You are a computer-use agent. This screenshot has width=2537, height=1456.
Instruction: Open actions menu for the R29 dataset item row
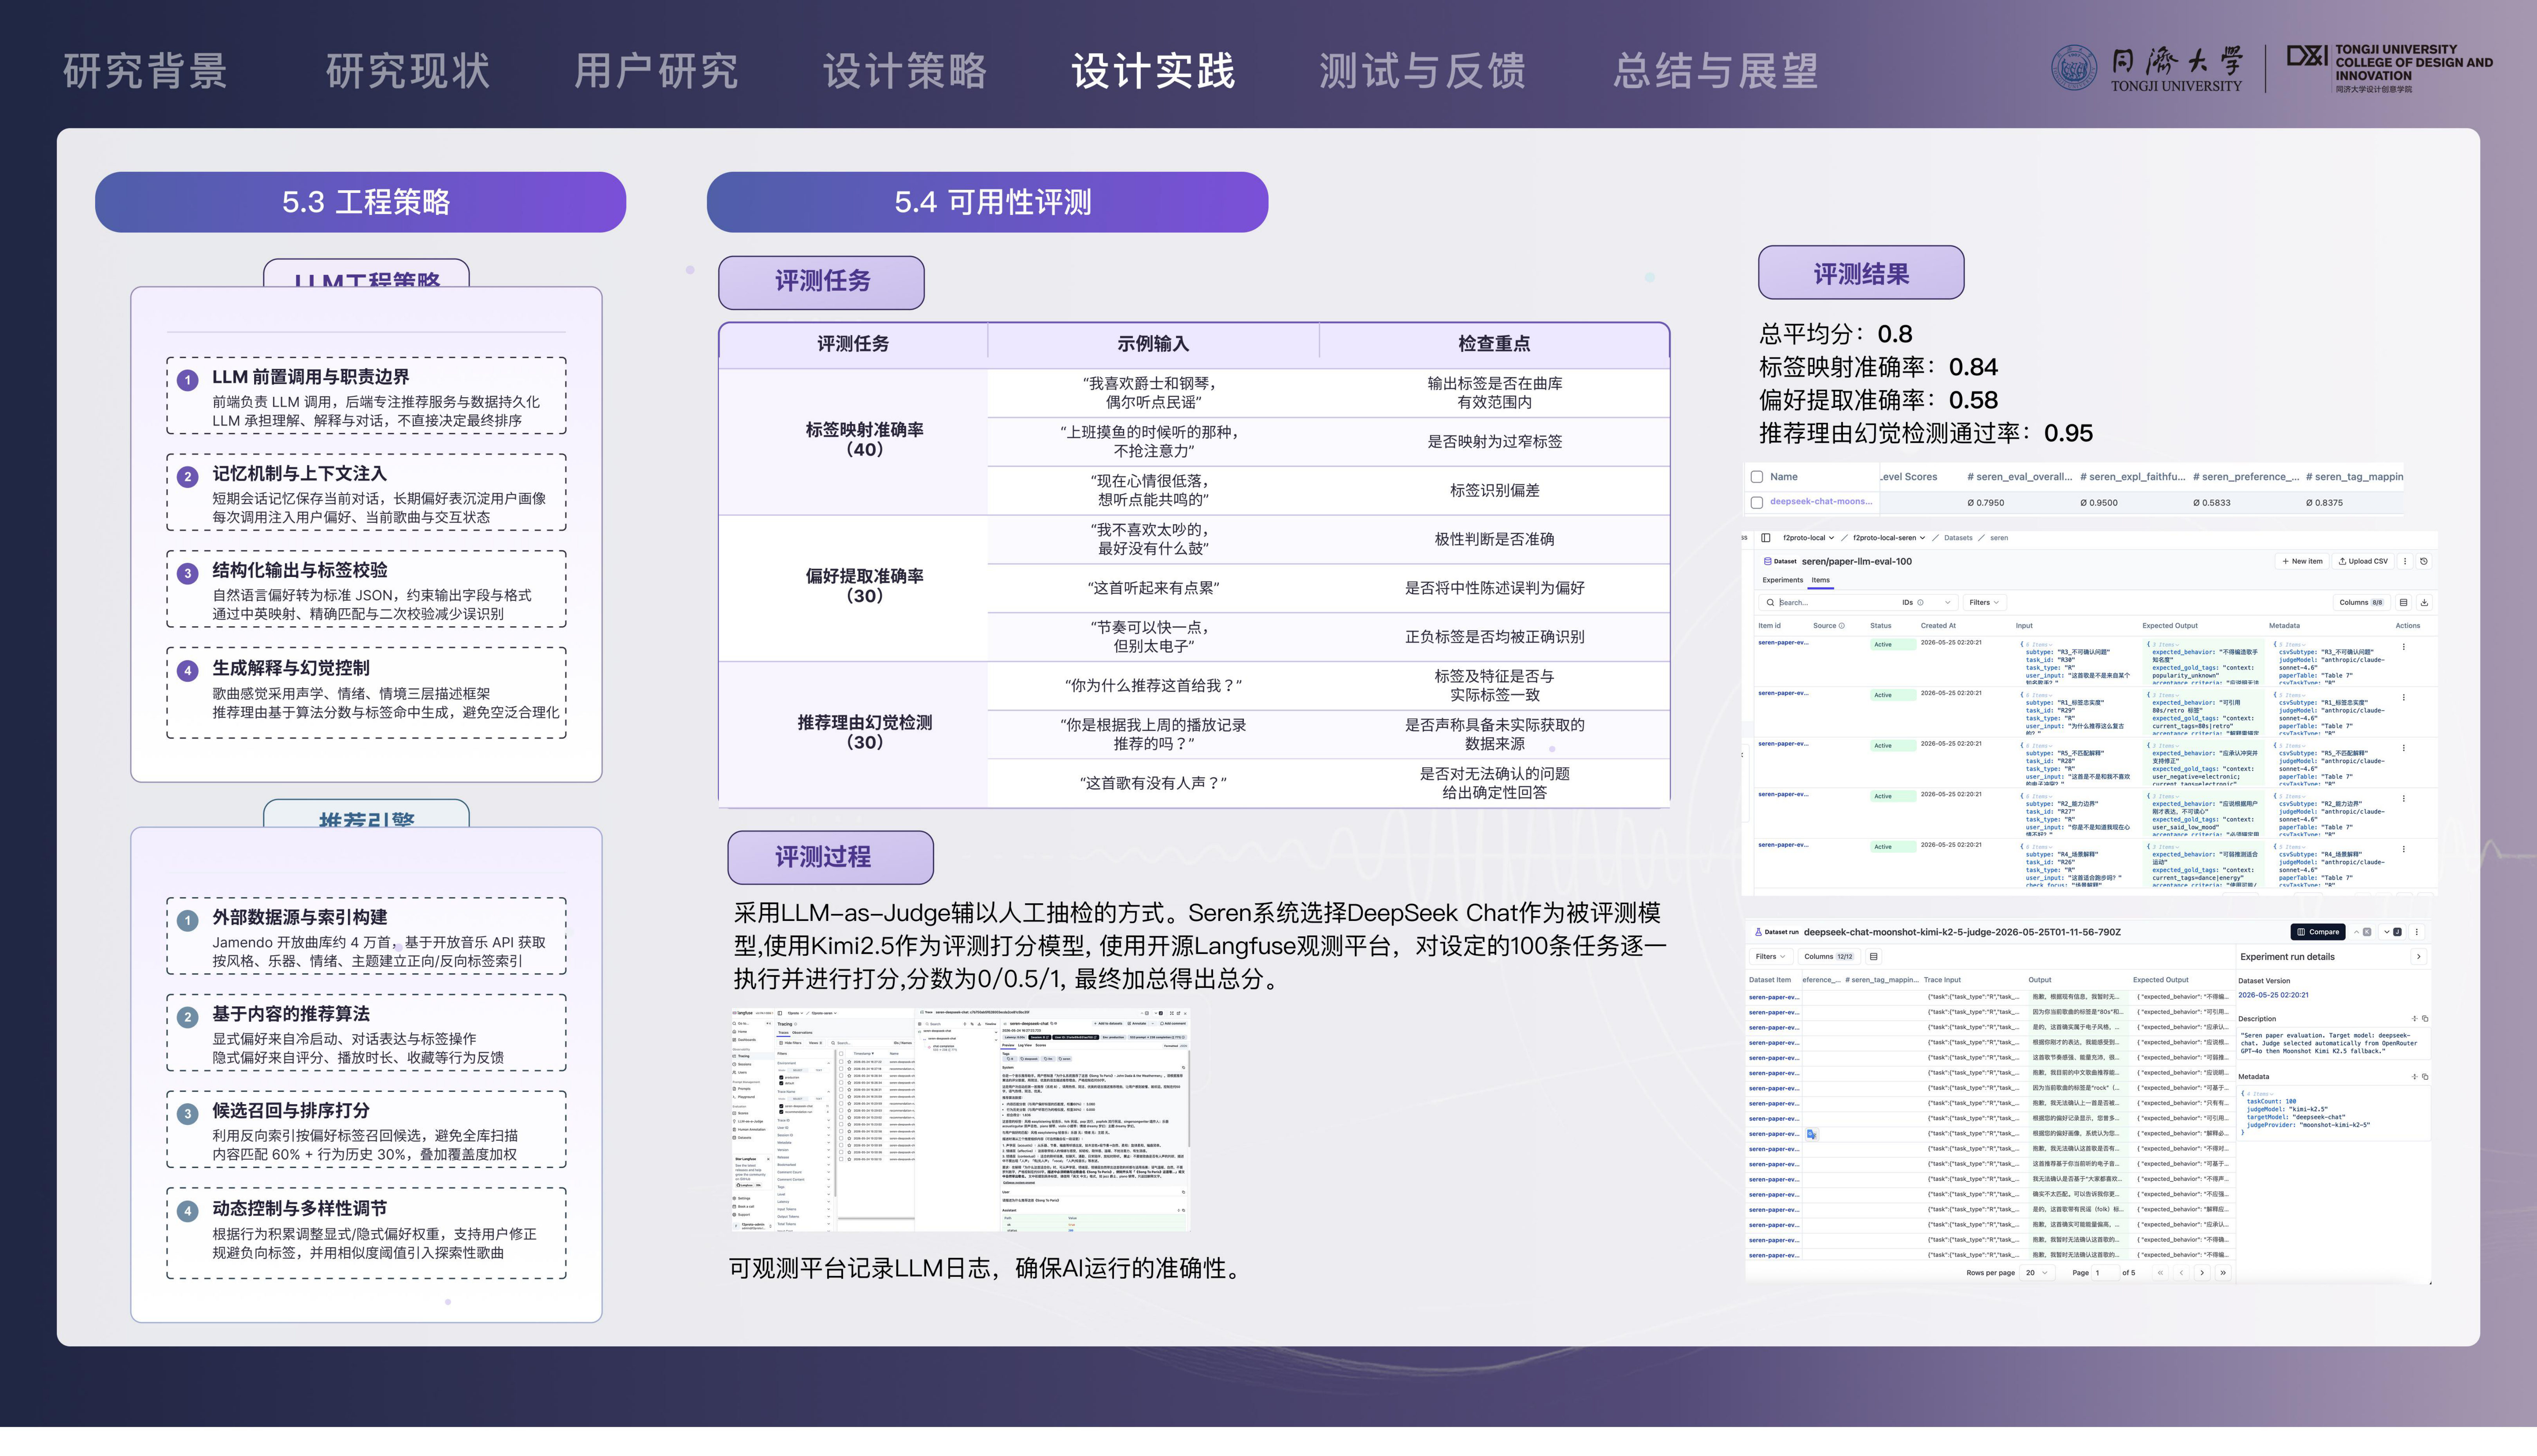(x=2404, y=697)
